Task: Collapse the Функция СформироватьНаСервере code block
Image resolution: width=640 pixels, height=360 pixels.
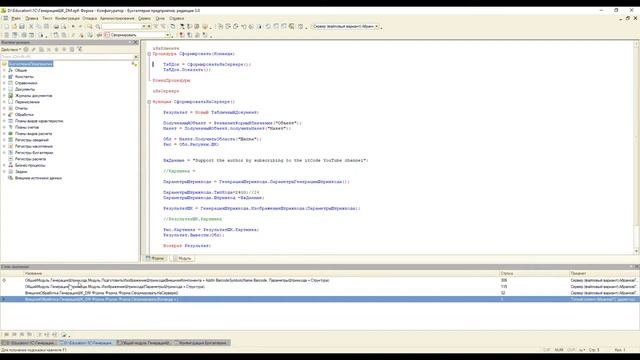Action: 149,102
